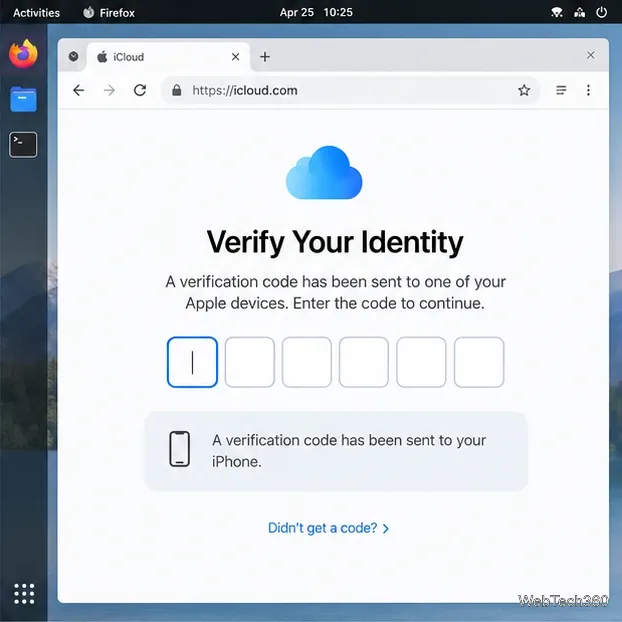The height and width of the screenshot is (622, 622).
Task: Click round icon left of iCloud tab
Action: coord(73,57)
